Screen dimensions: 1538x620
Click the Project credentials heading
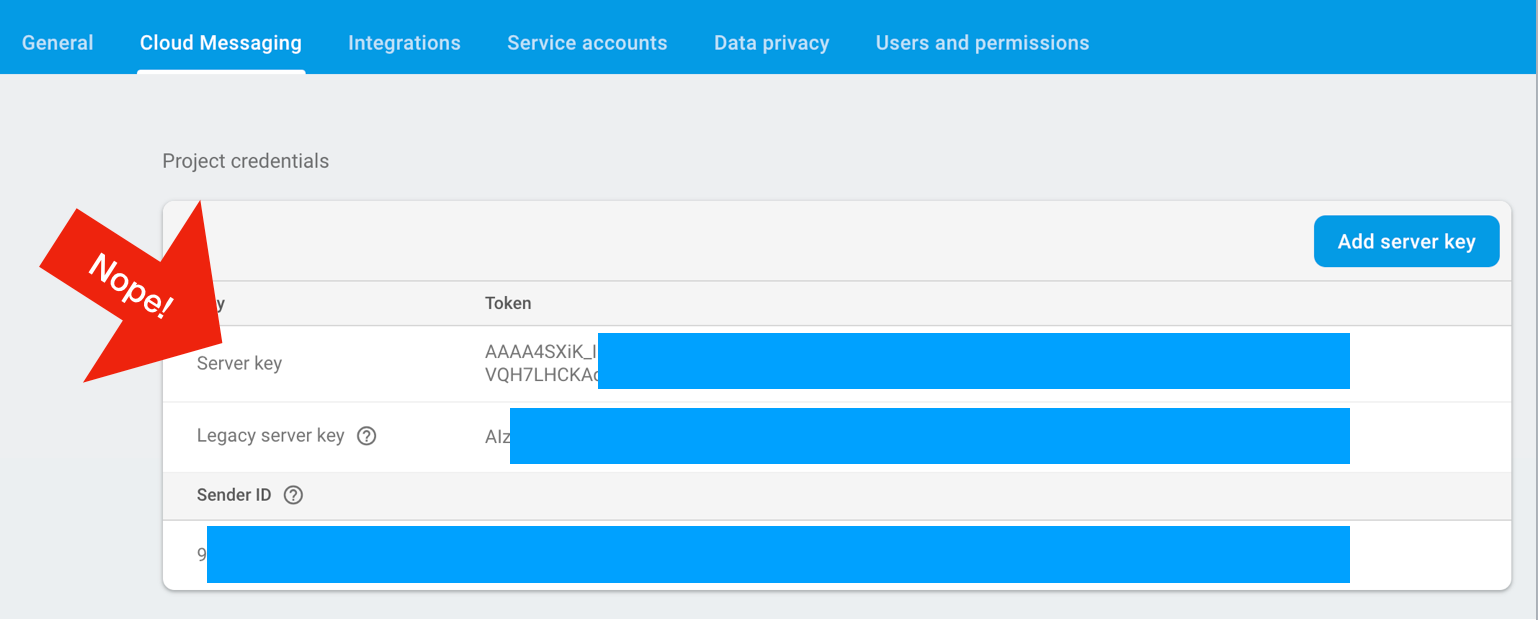coord(246,161)
